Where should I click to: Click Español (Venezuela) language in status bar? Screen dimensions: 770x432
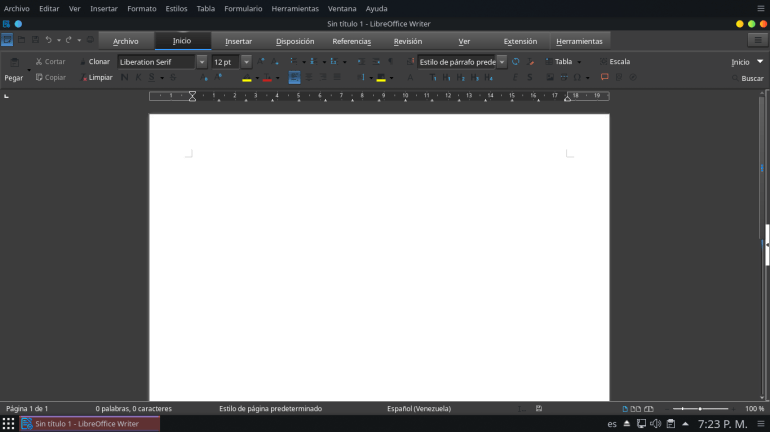[419, 408]
